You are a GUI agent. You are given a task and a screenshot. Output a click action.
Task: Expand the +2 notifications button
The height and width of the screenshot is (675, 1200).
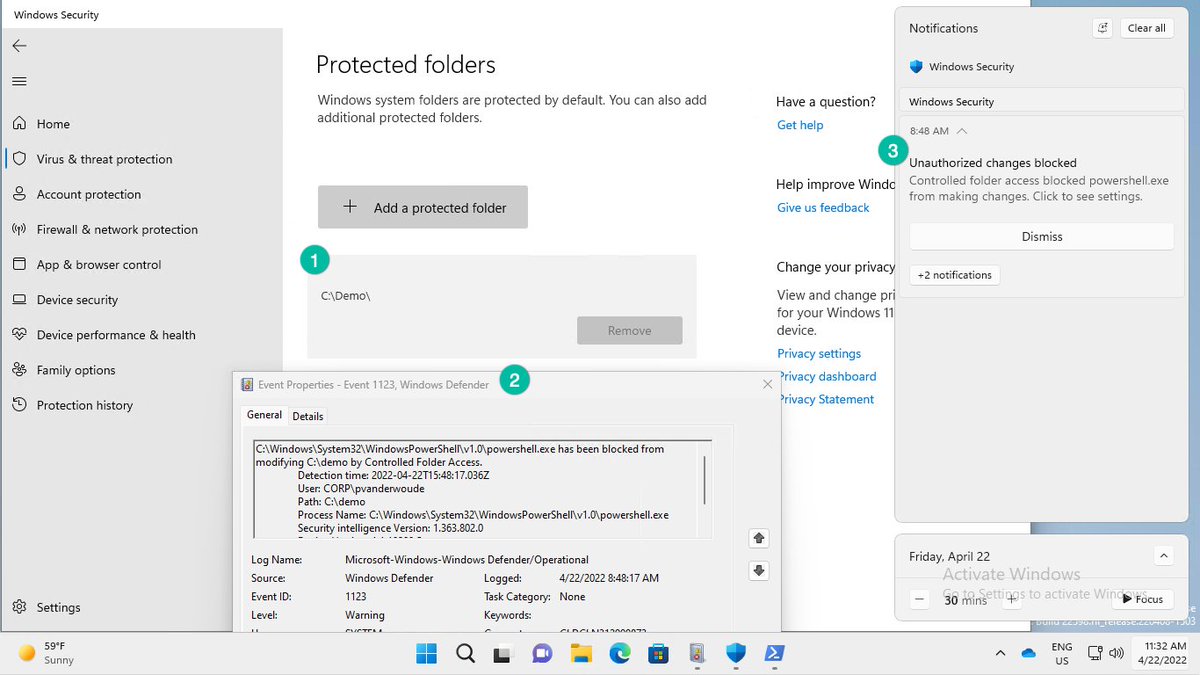tap(955, 275)
